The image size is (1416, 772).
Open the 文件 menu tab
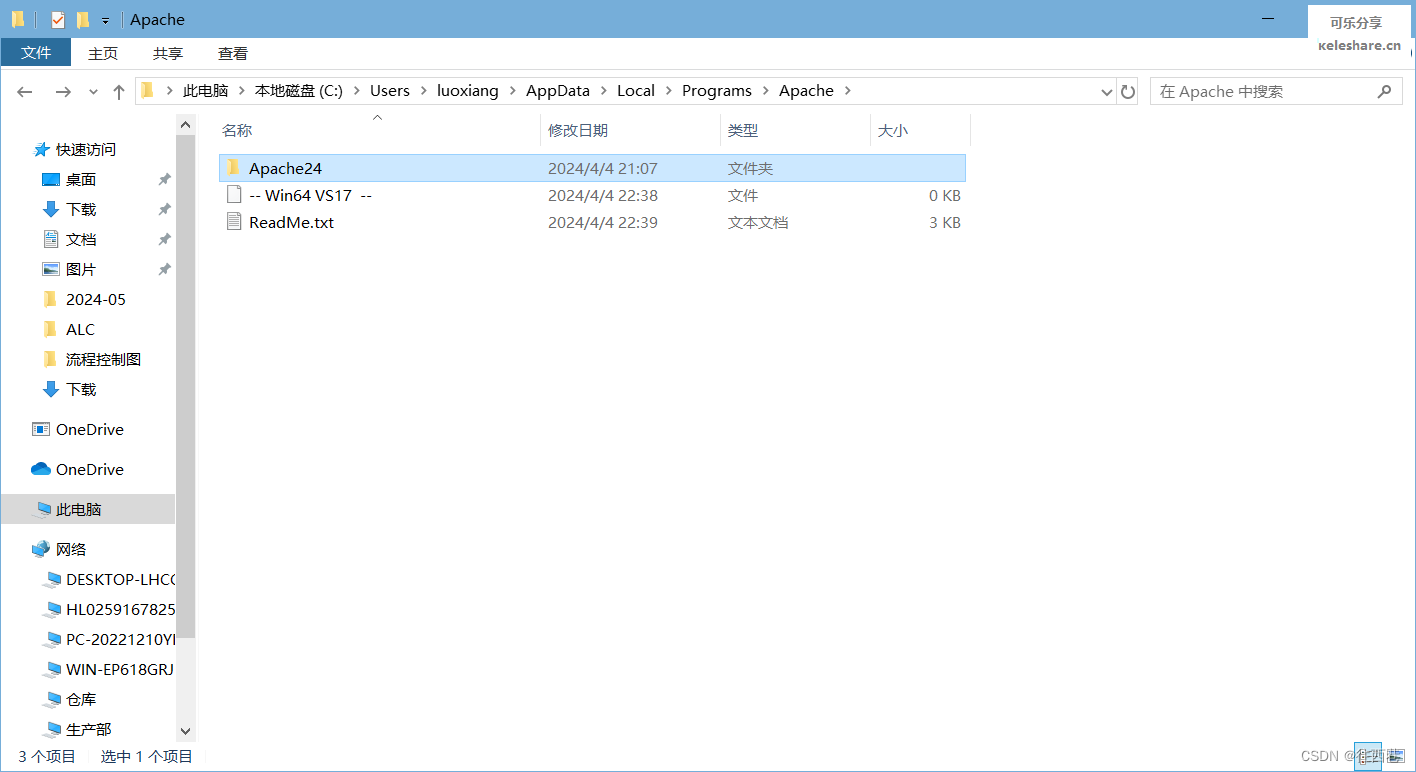(x=36, y=53)
